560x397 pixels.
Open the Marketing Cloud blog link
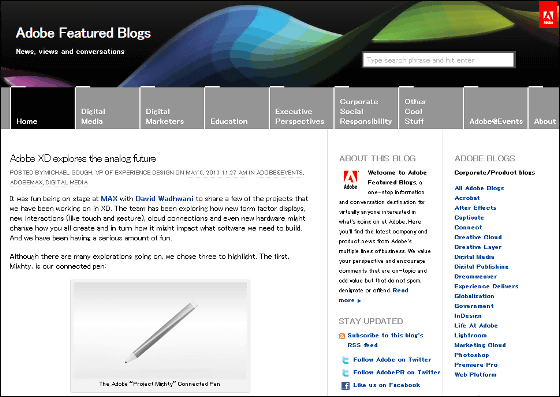pos(480,345)
